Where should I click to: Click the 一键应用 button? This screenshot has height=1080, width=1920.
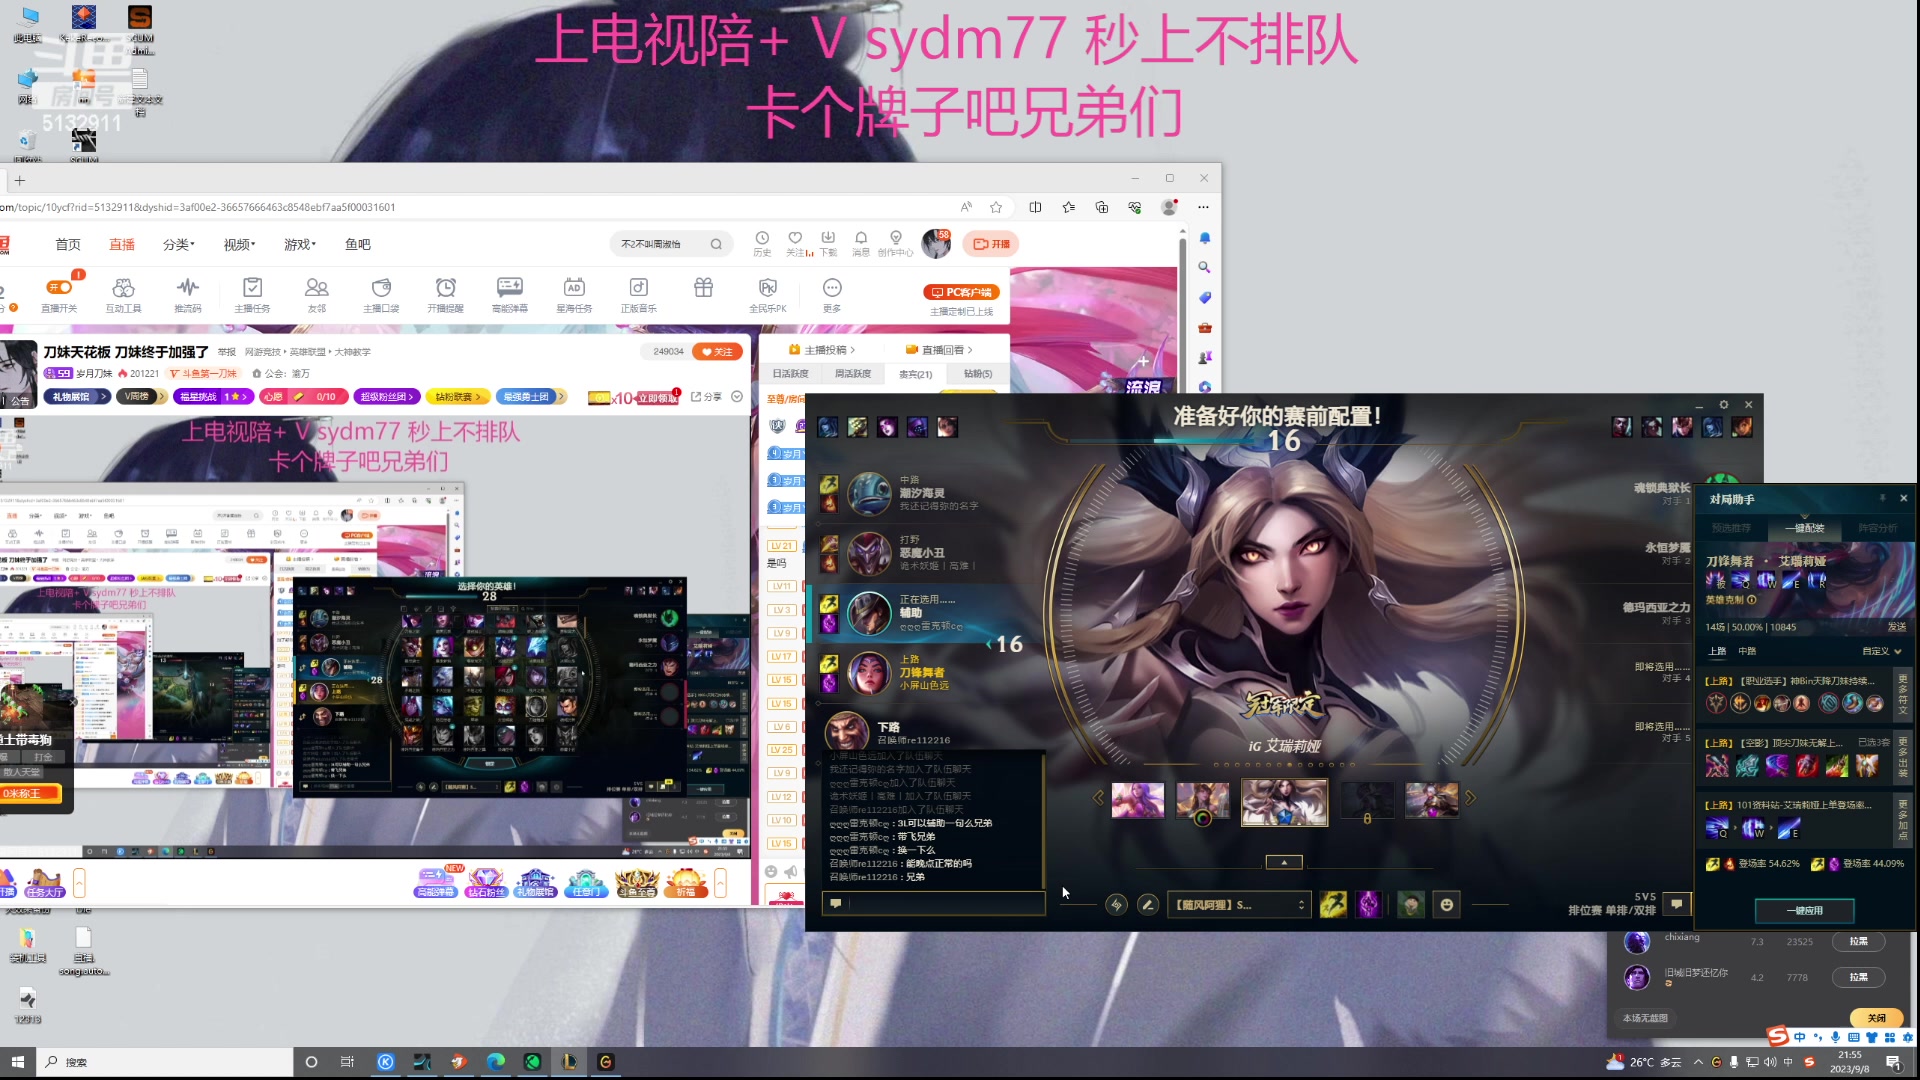coord(1804,910)
